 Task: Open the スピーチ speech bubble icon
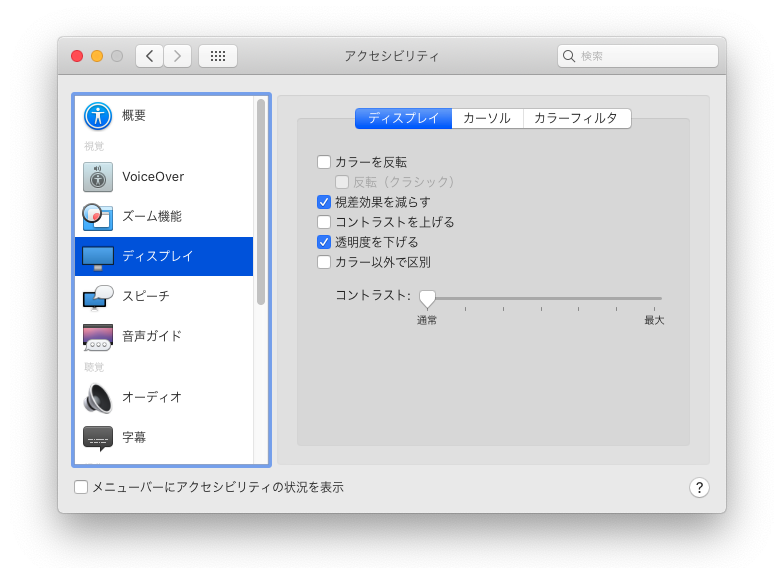pos(98,296)
